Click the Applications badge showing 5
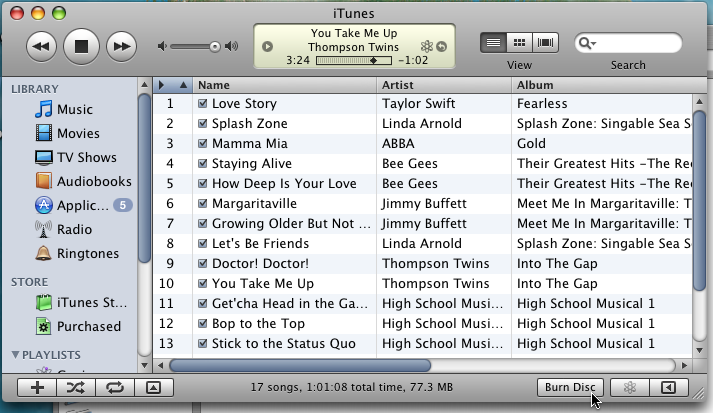Viewport: 713px width, 413px height. [x=123, y=206]
